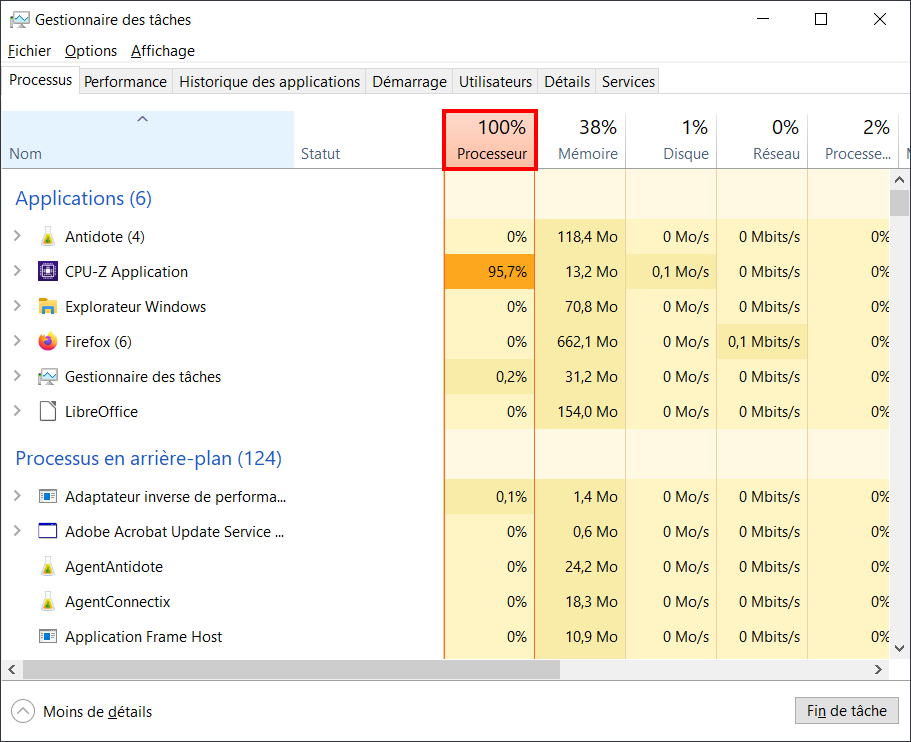
Task: Click the Explorateur Windows folder icon
Action: pyautogui.click(x=48, y=306)
